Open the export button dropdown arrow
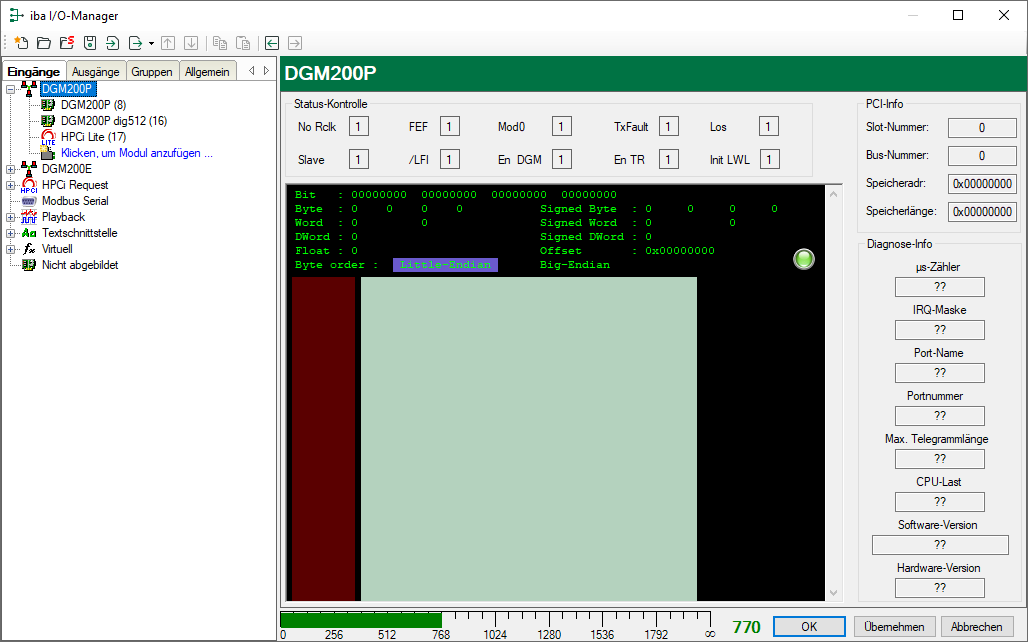 (151, 43)
